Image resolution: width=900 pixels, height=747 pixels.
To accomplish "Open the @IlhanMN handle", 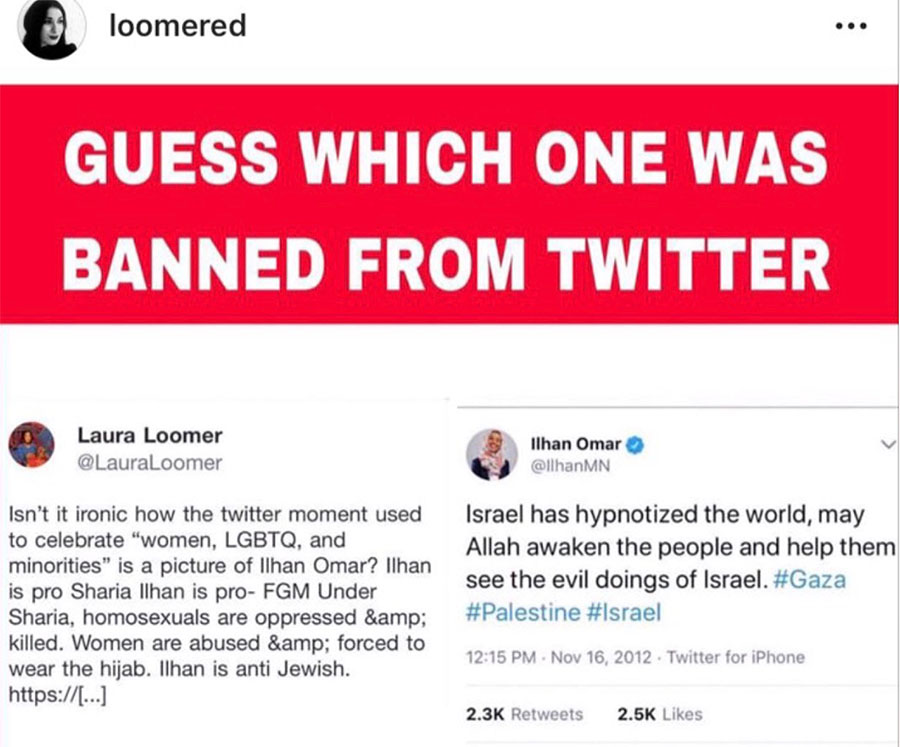I will (x=571, y=466).
